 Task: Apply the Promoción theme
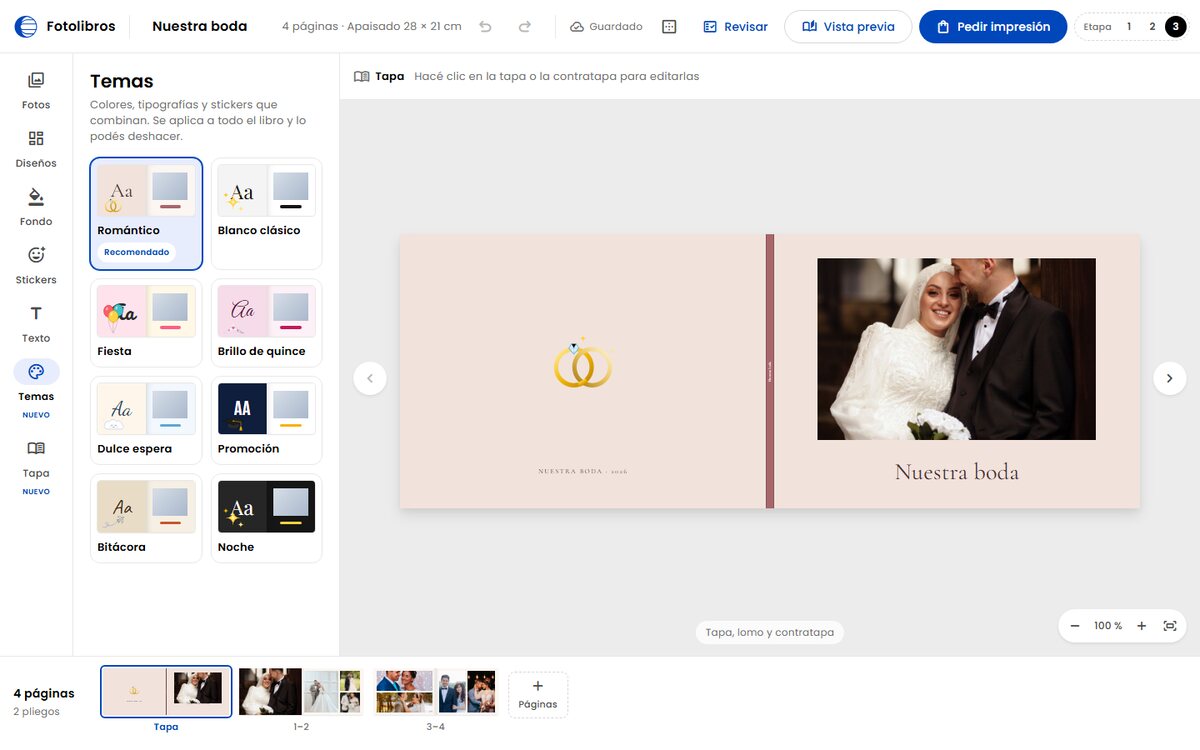(266, 420)
